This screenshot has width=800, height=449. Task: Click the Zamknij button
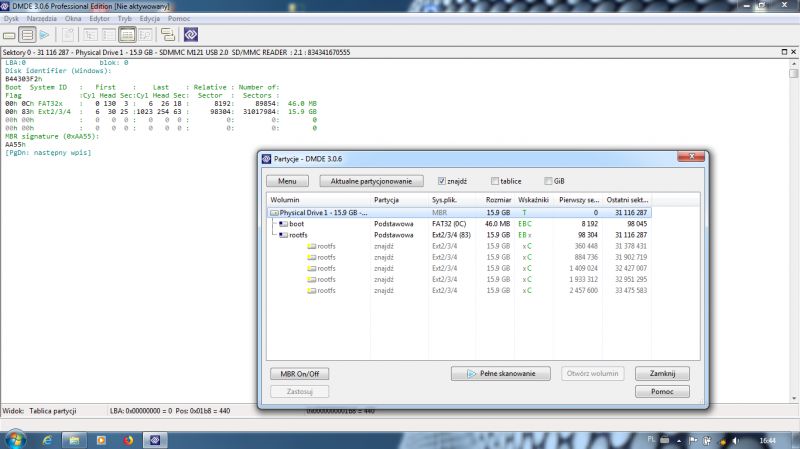pos(662,373)
